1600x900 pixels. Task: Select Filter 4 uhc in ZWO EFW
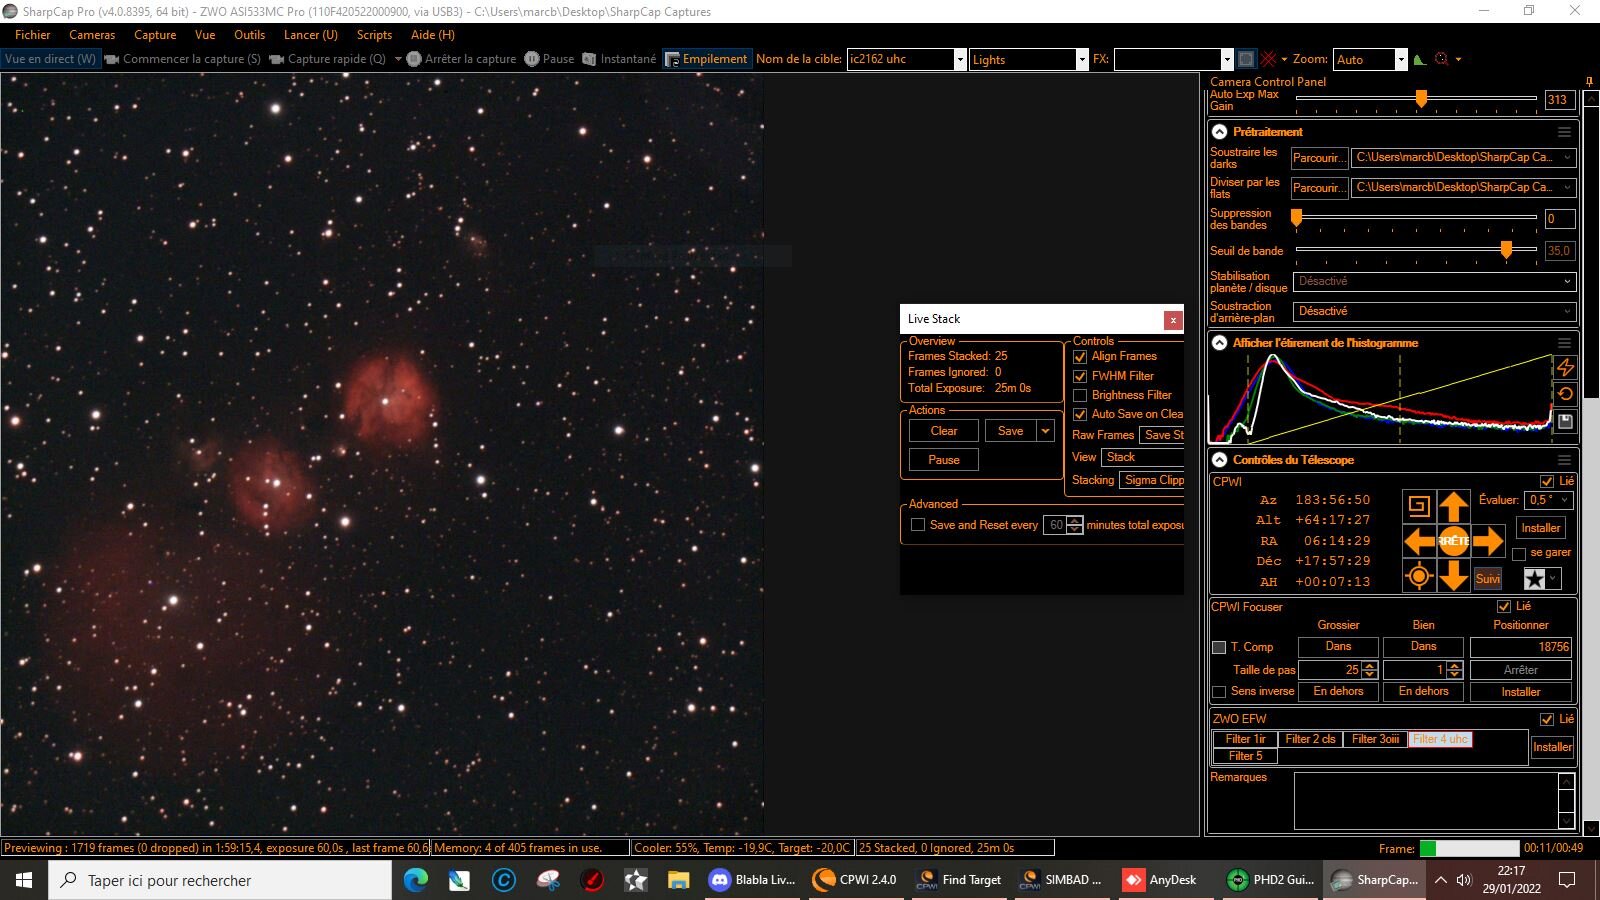click(1440, 739)
